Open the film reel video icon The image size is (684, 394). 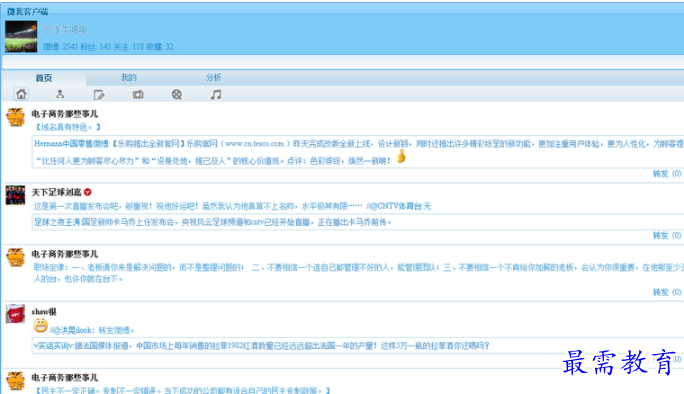[x=177, y=94]
